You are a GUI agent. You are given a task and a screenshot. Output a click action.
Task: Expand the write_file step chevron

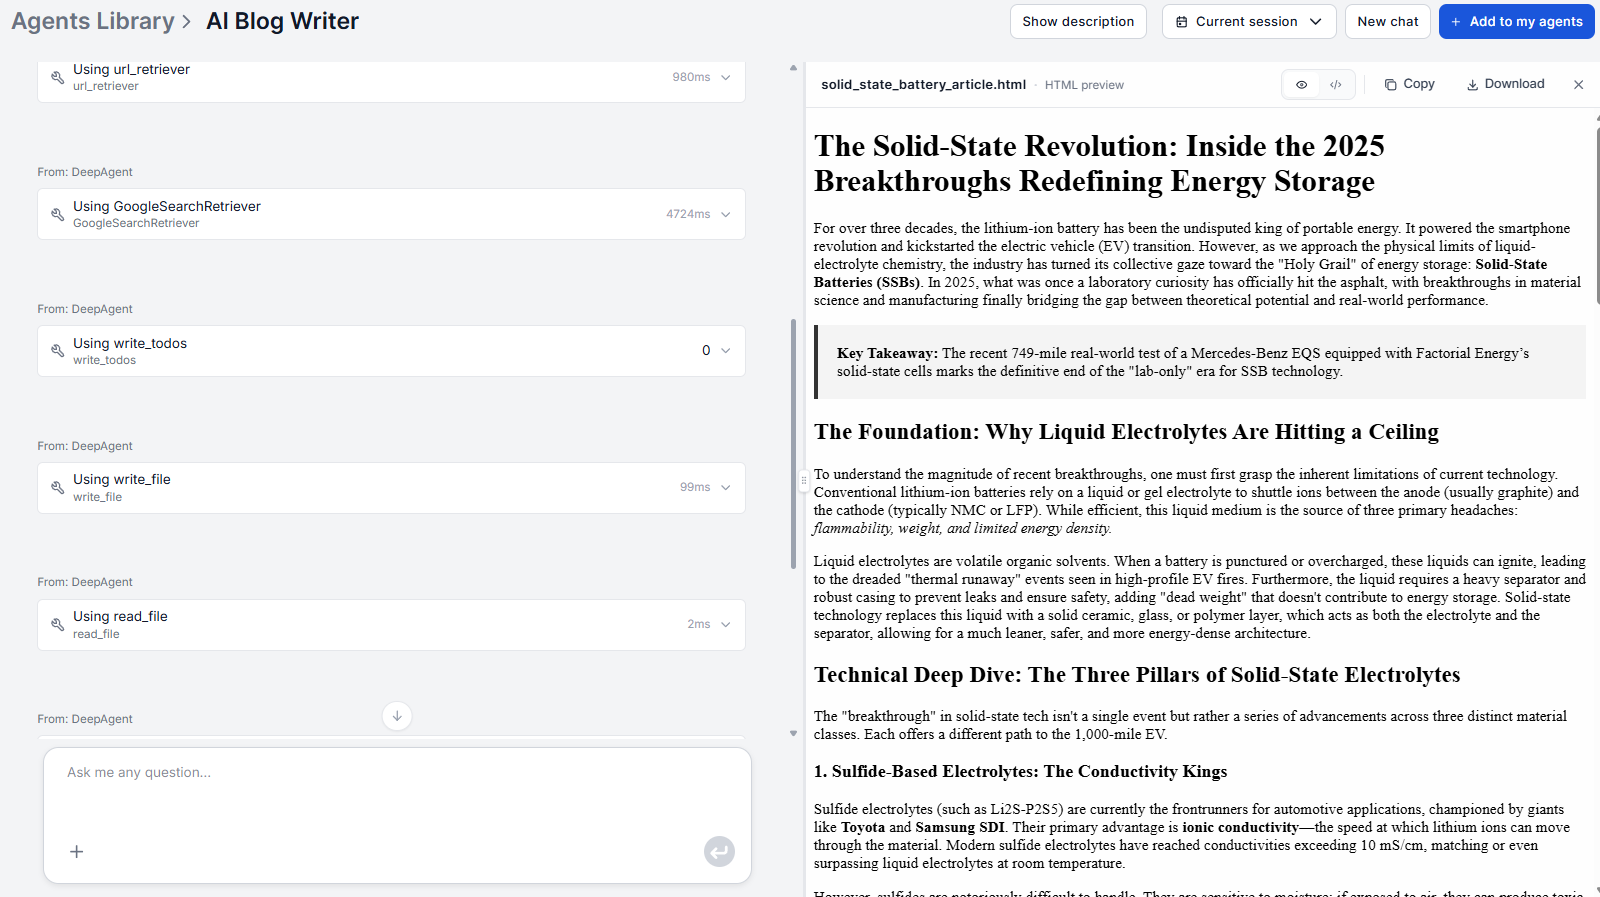[x=726, y=488]
